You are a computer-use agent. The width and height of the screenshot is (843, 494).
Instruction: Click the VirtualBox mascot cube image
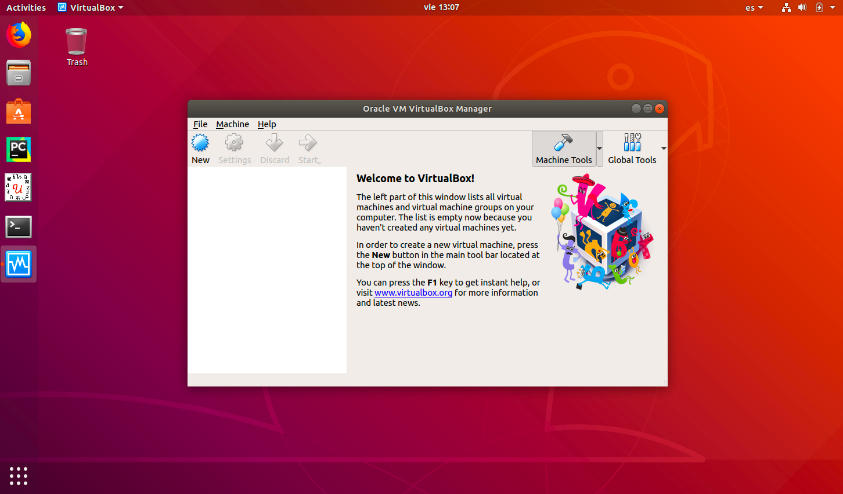click(602, 231)
